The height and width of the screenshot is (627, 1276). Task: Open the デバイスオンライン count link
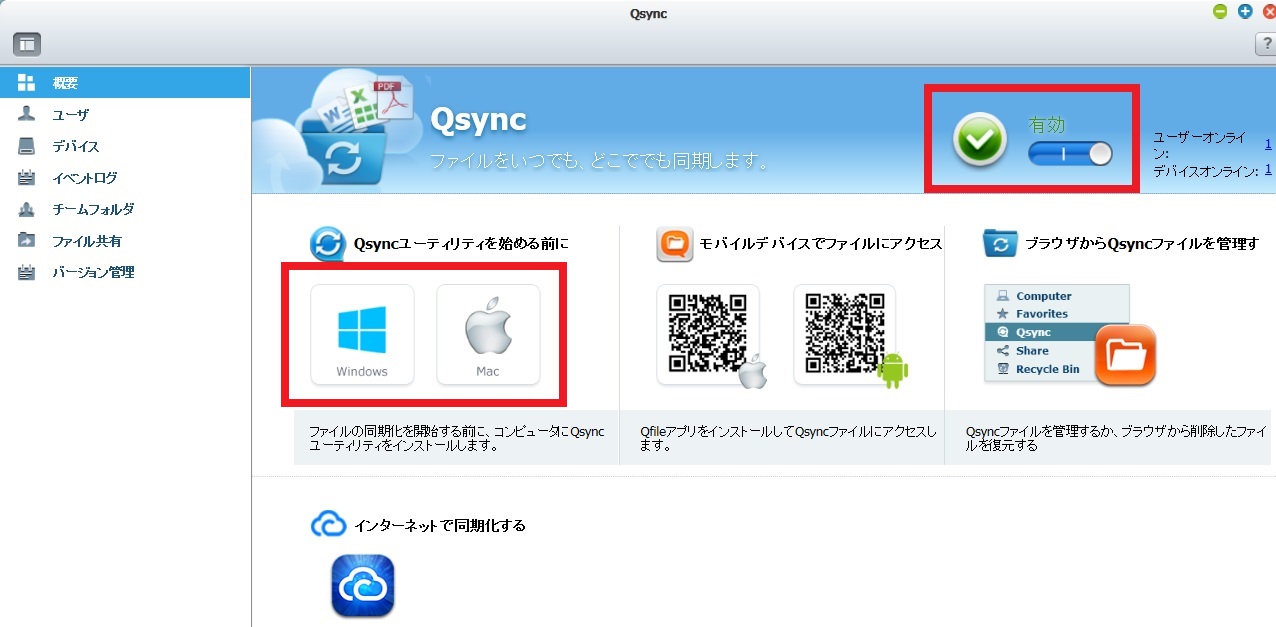coord(1268,170)
